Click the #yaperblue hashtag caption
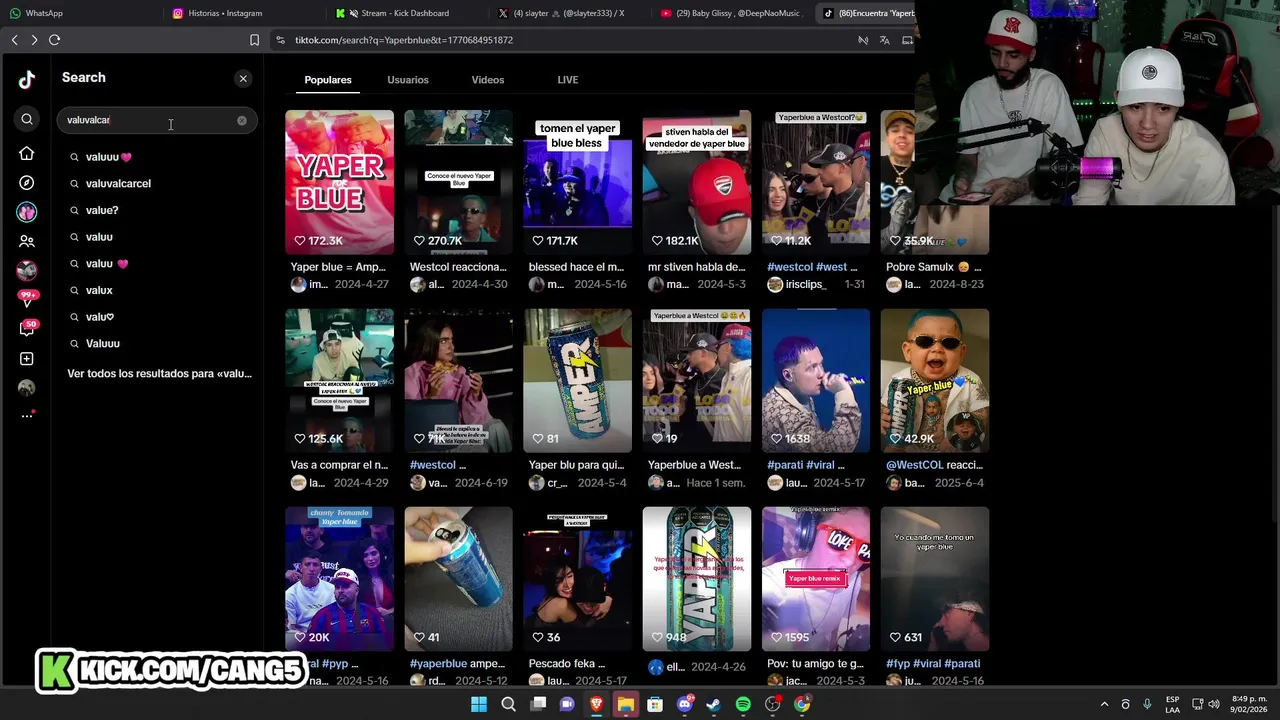The width and height of the screenshot is (1280, 720). click(438, 664)
